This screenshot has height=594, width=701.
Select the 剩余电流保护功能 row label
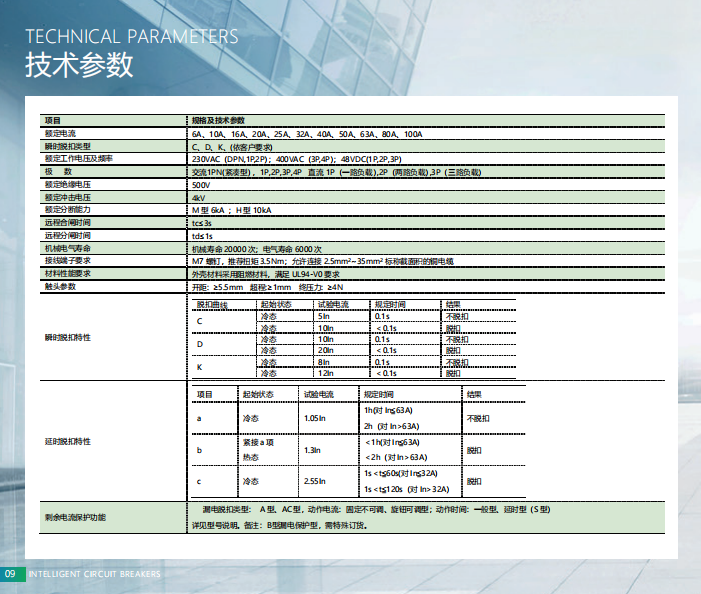pos(73,518)
